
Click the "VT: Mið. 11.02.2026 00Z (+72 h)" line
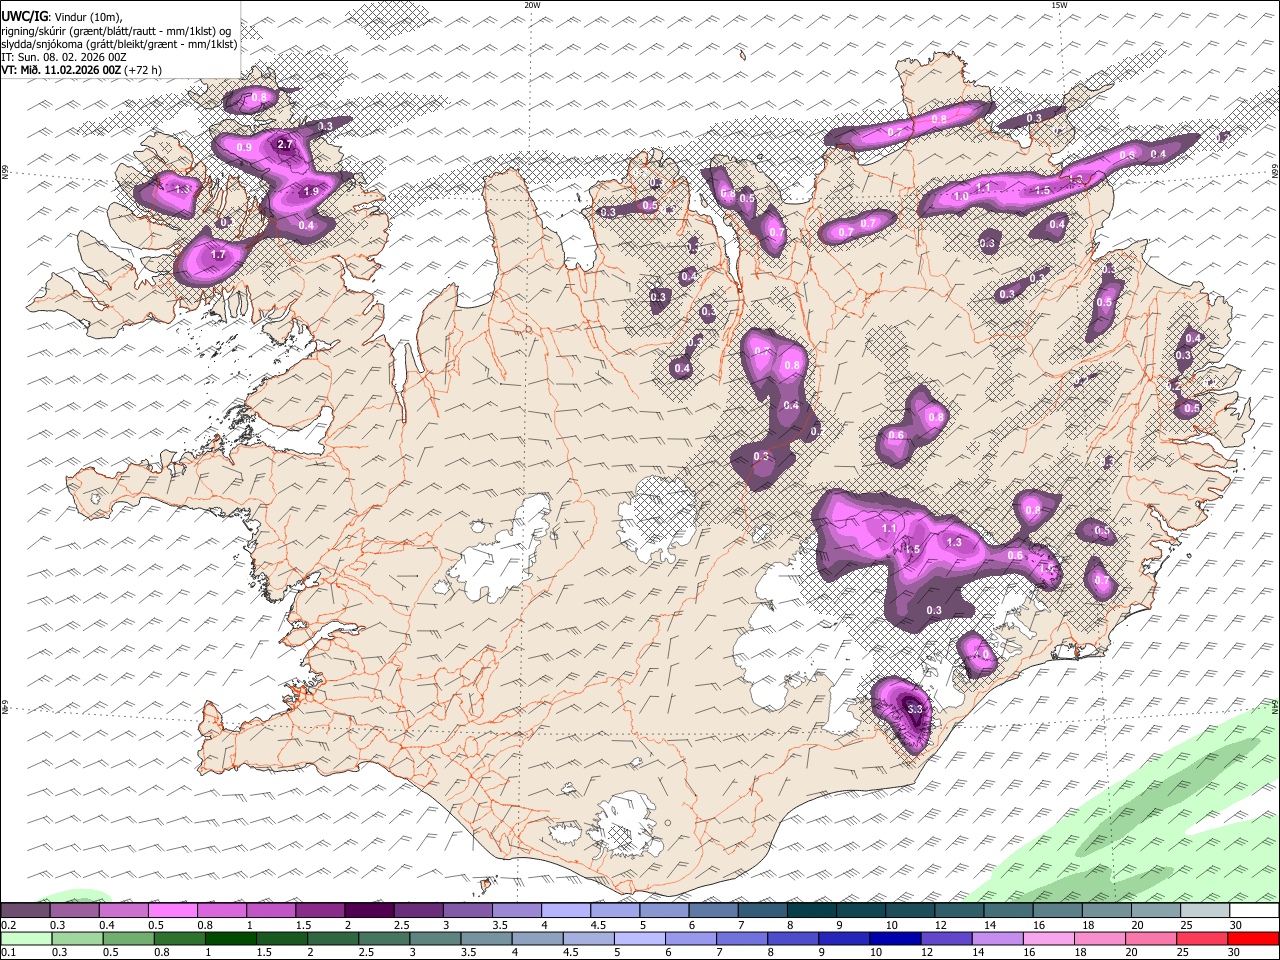[x=81, y=70]
